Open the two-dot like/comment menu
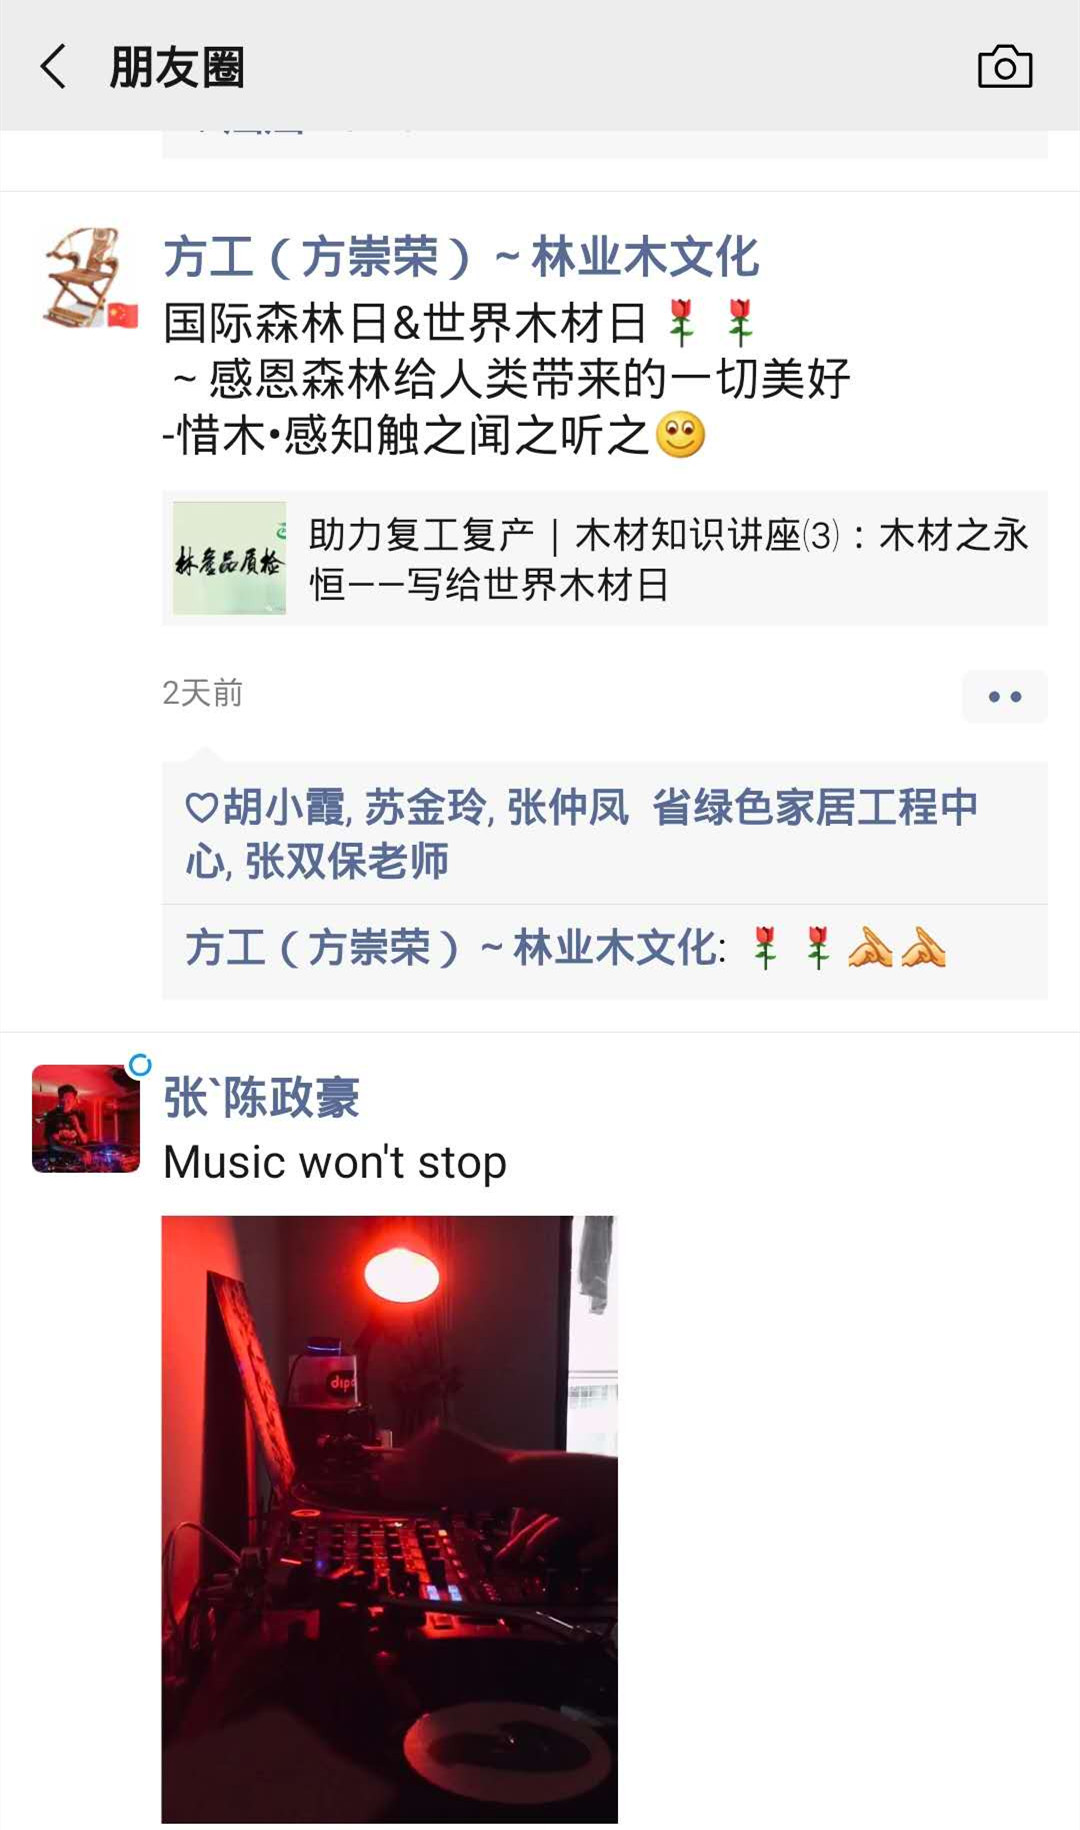Screen dimensions: 1080x1830 click(1004, 696)
